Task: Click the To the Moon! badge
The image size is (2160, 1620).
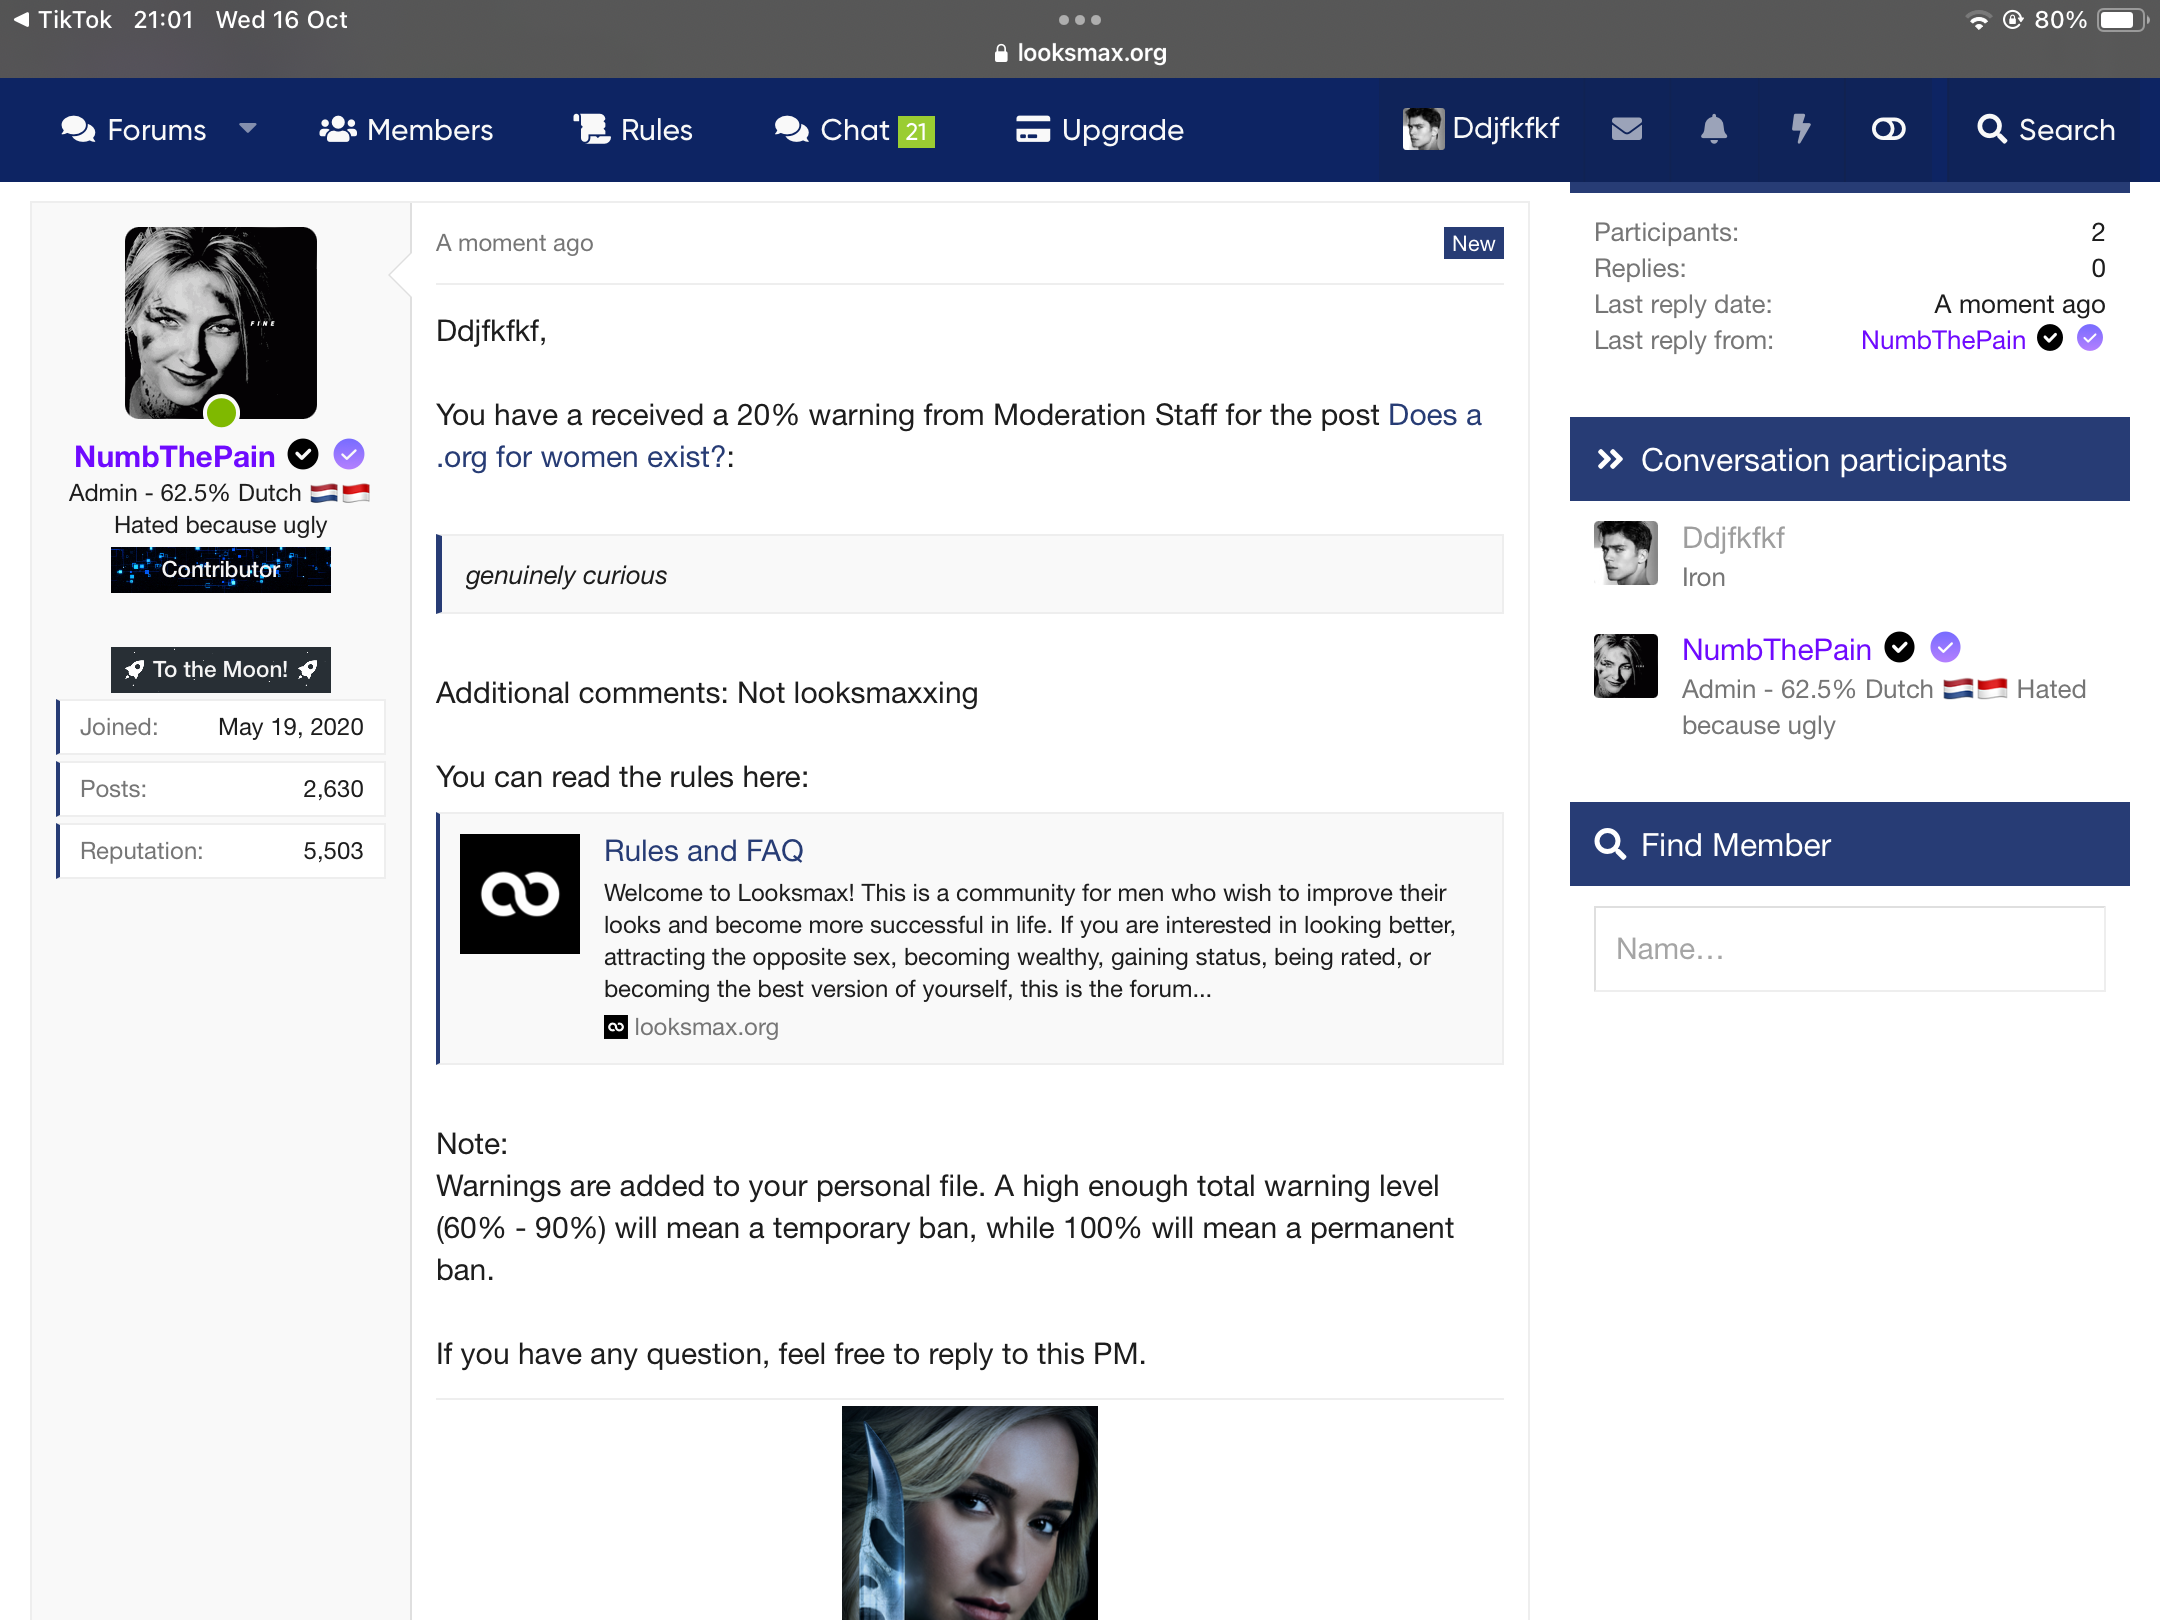Action: click(220, 669)
